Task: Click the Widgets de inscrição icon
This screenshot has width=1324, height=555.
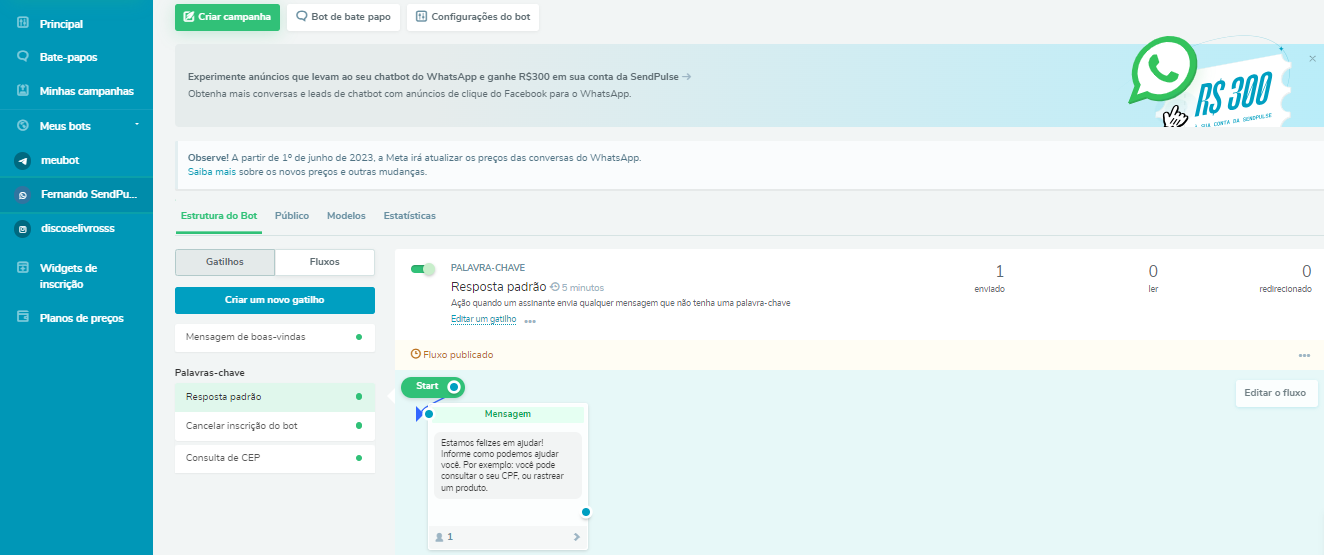Action: click(x=22, y=268)
